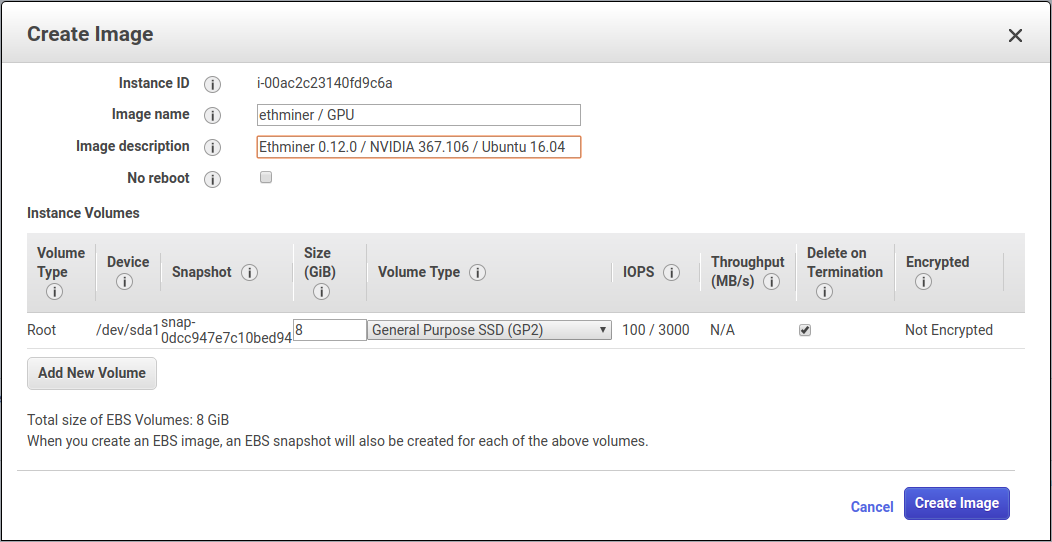Click the root volume size input field
Screen dimensions: 1052x542
330,330
